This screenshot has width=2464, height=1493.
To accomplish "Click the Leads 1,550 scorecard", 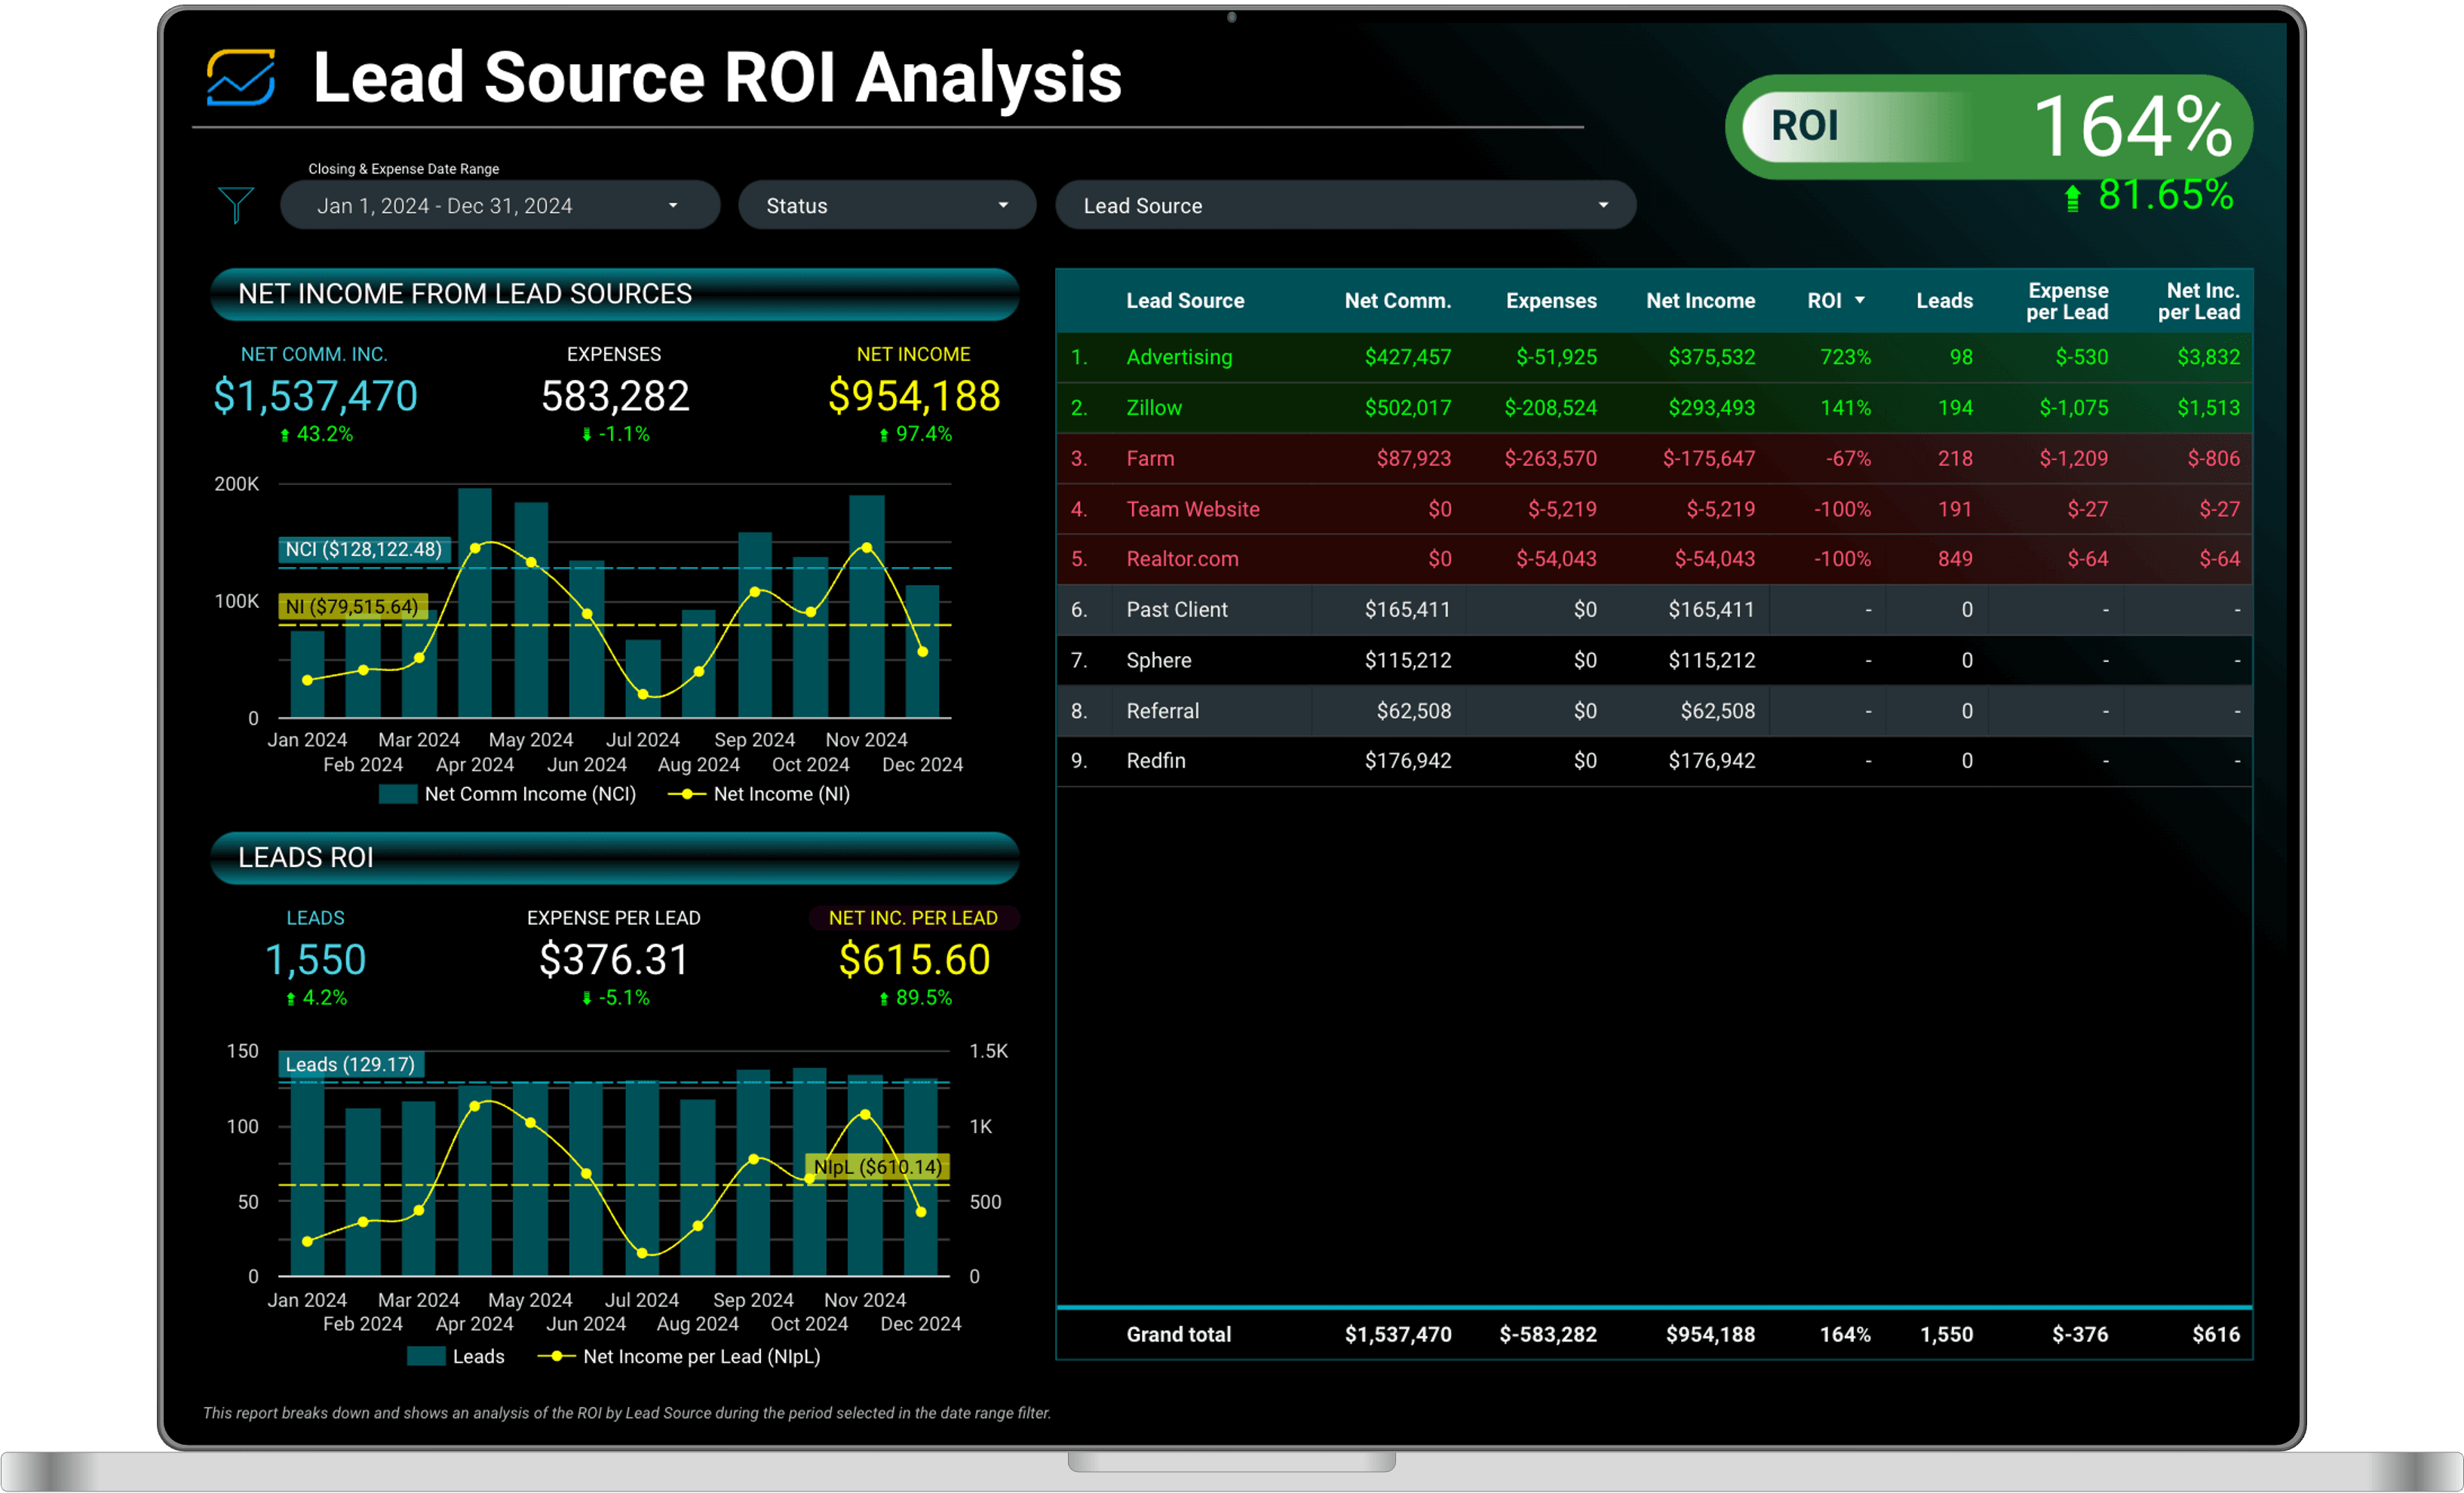I will 315,960.
